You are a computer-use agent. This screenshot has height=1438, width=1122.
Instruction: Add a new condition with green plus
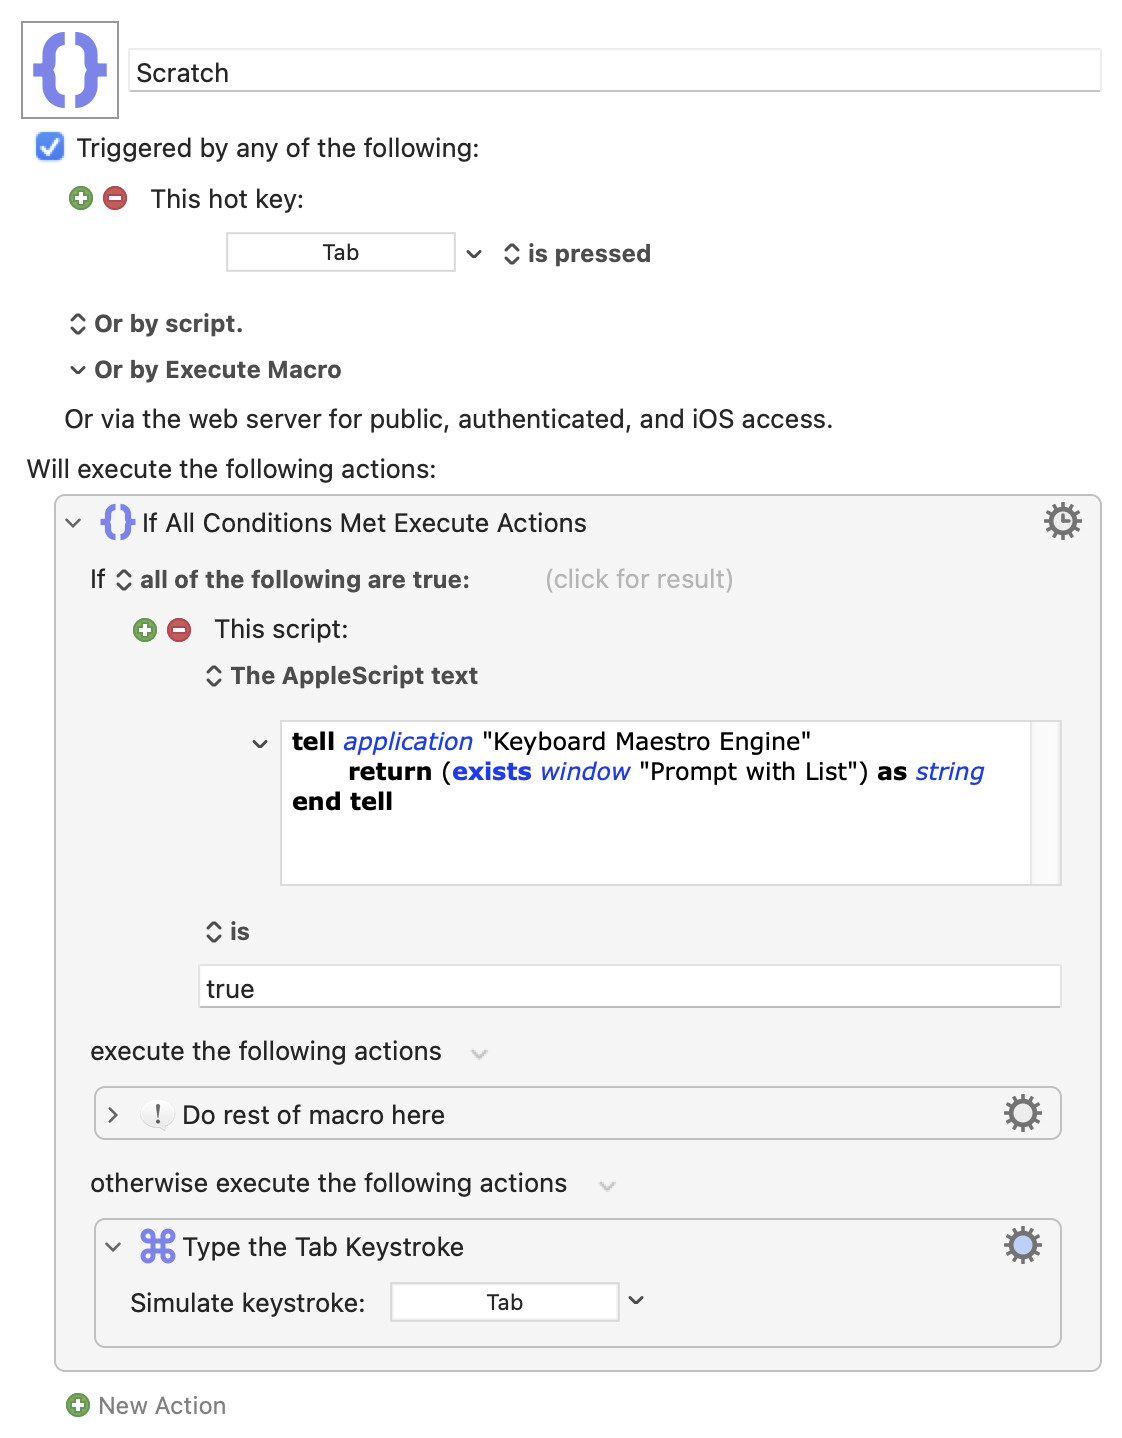coord(145,629)
